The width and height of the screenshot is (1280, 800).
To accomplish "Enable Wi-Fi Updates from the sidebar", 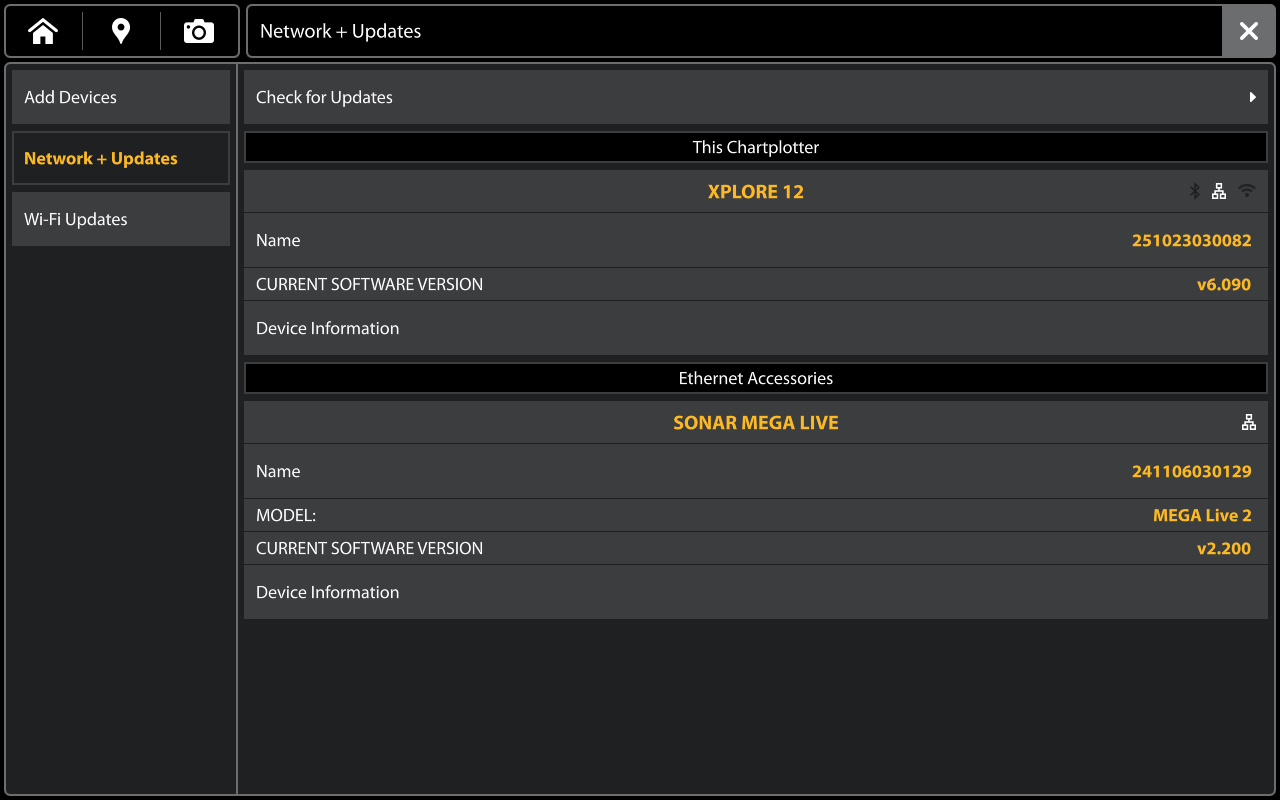I will [x=120, y=219].
